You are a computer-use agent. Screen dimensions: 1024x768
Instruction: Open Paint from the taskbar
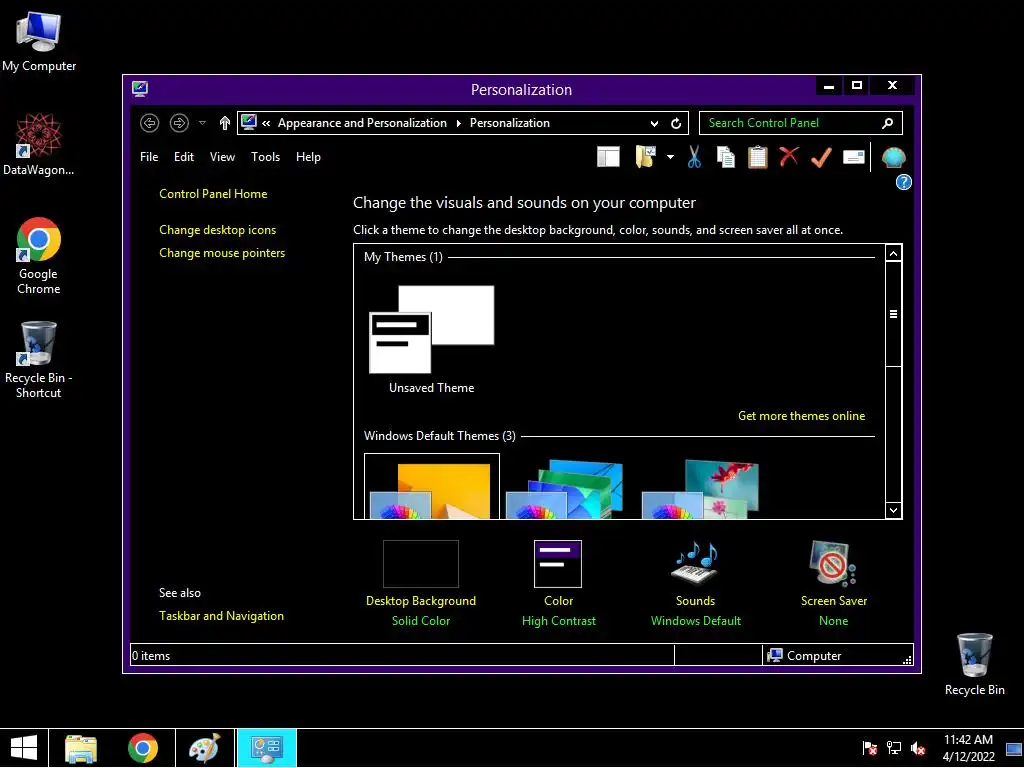[204, 748]
